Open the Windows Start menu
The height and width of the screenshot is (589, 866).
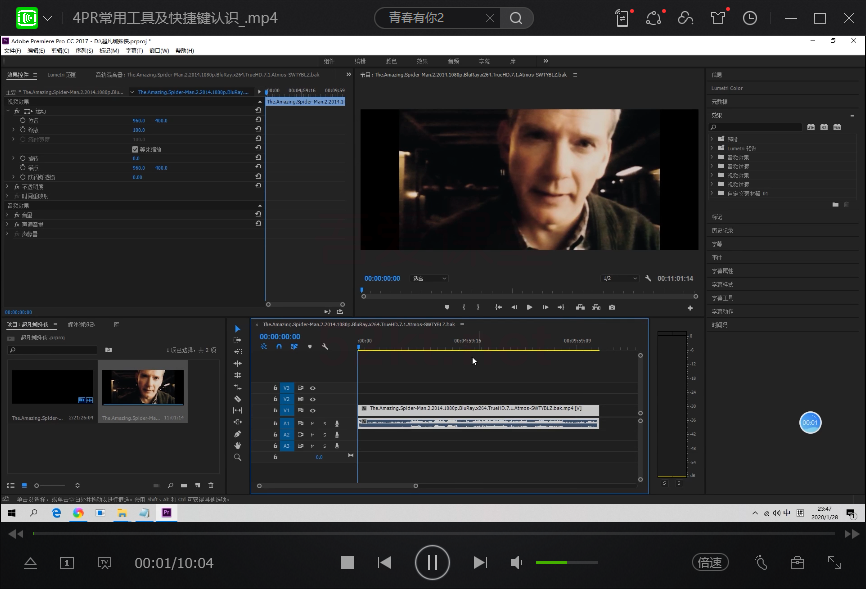(12, 513)
